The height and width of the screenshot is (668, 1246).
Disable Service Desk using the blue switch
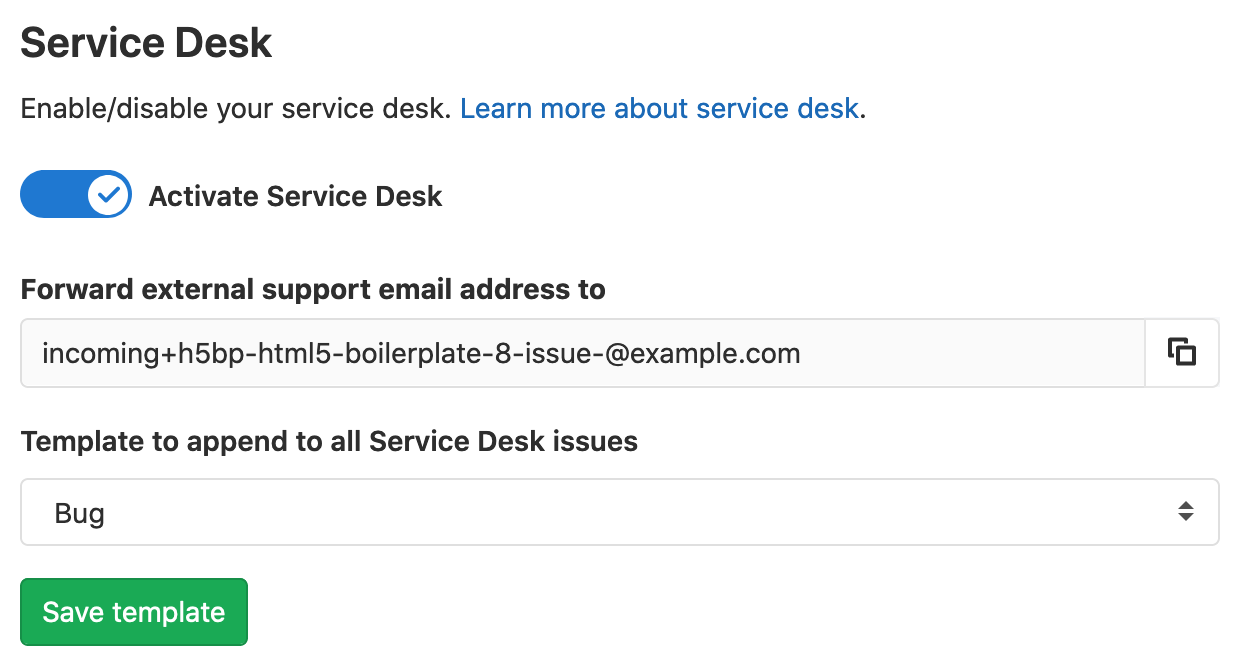coord(76,195)
